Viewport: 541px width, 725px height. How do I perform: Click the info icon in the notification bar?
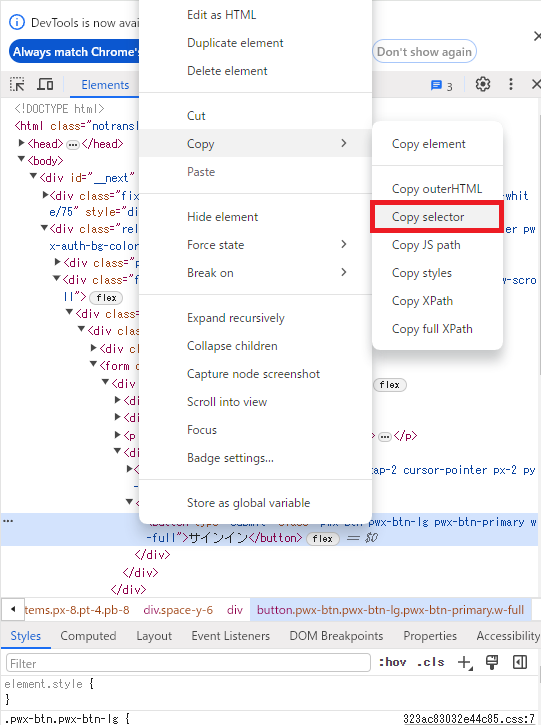click(x=17, y=22)
